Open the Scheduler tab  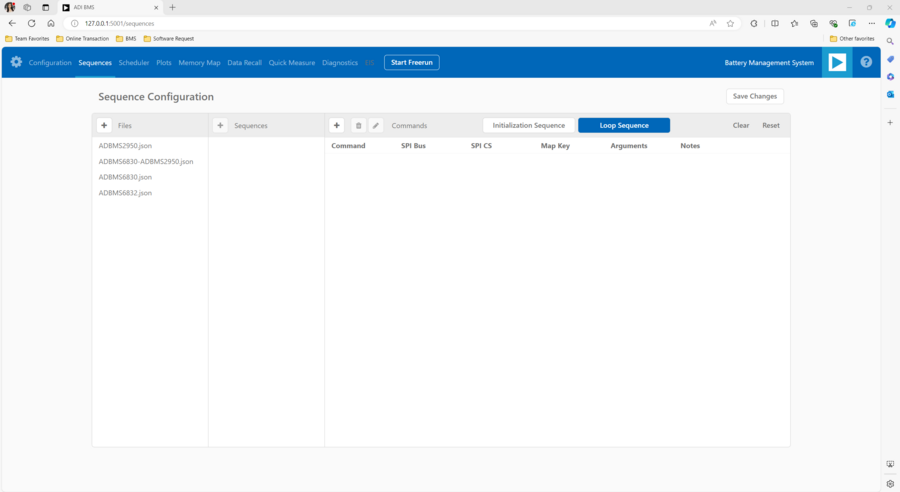[x=134, y=62]
